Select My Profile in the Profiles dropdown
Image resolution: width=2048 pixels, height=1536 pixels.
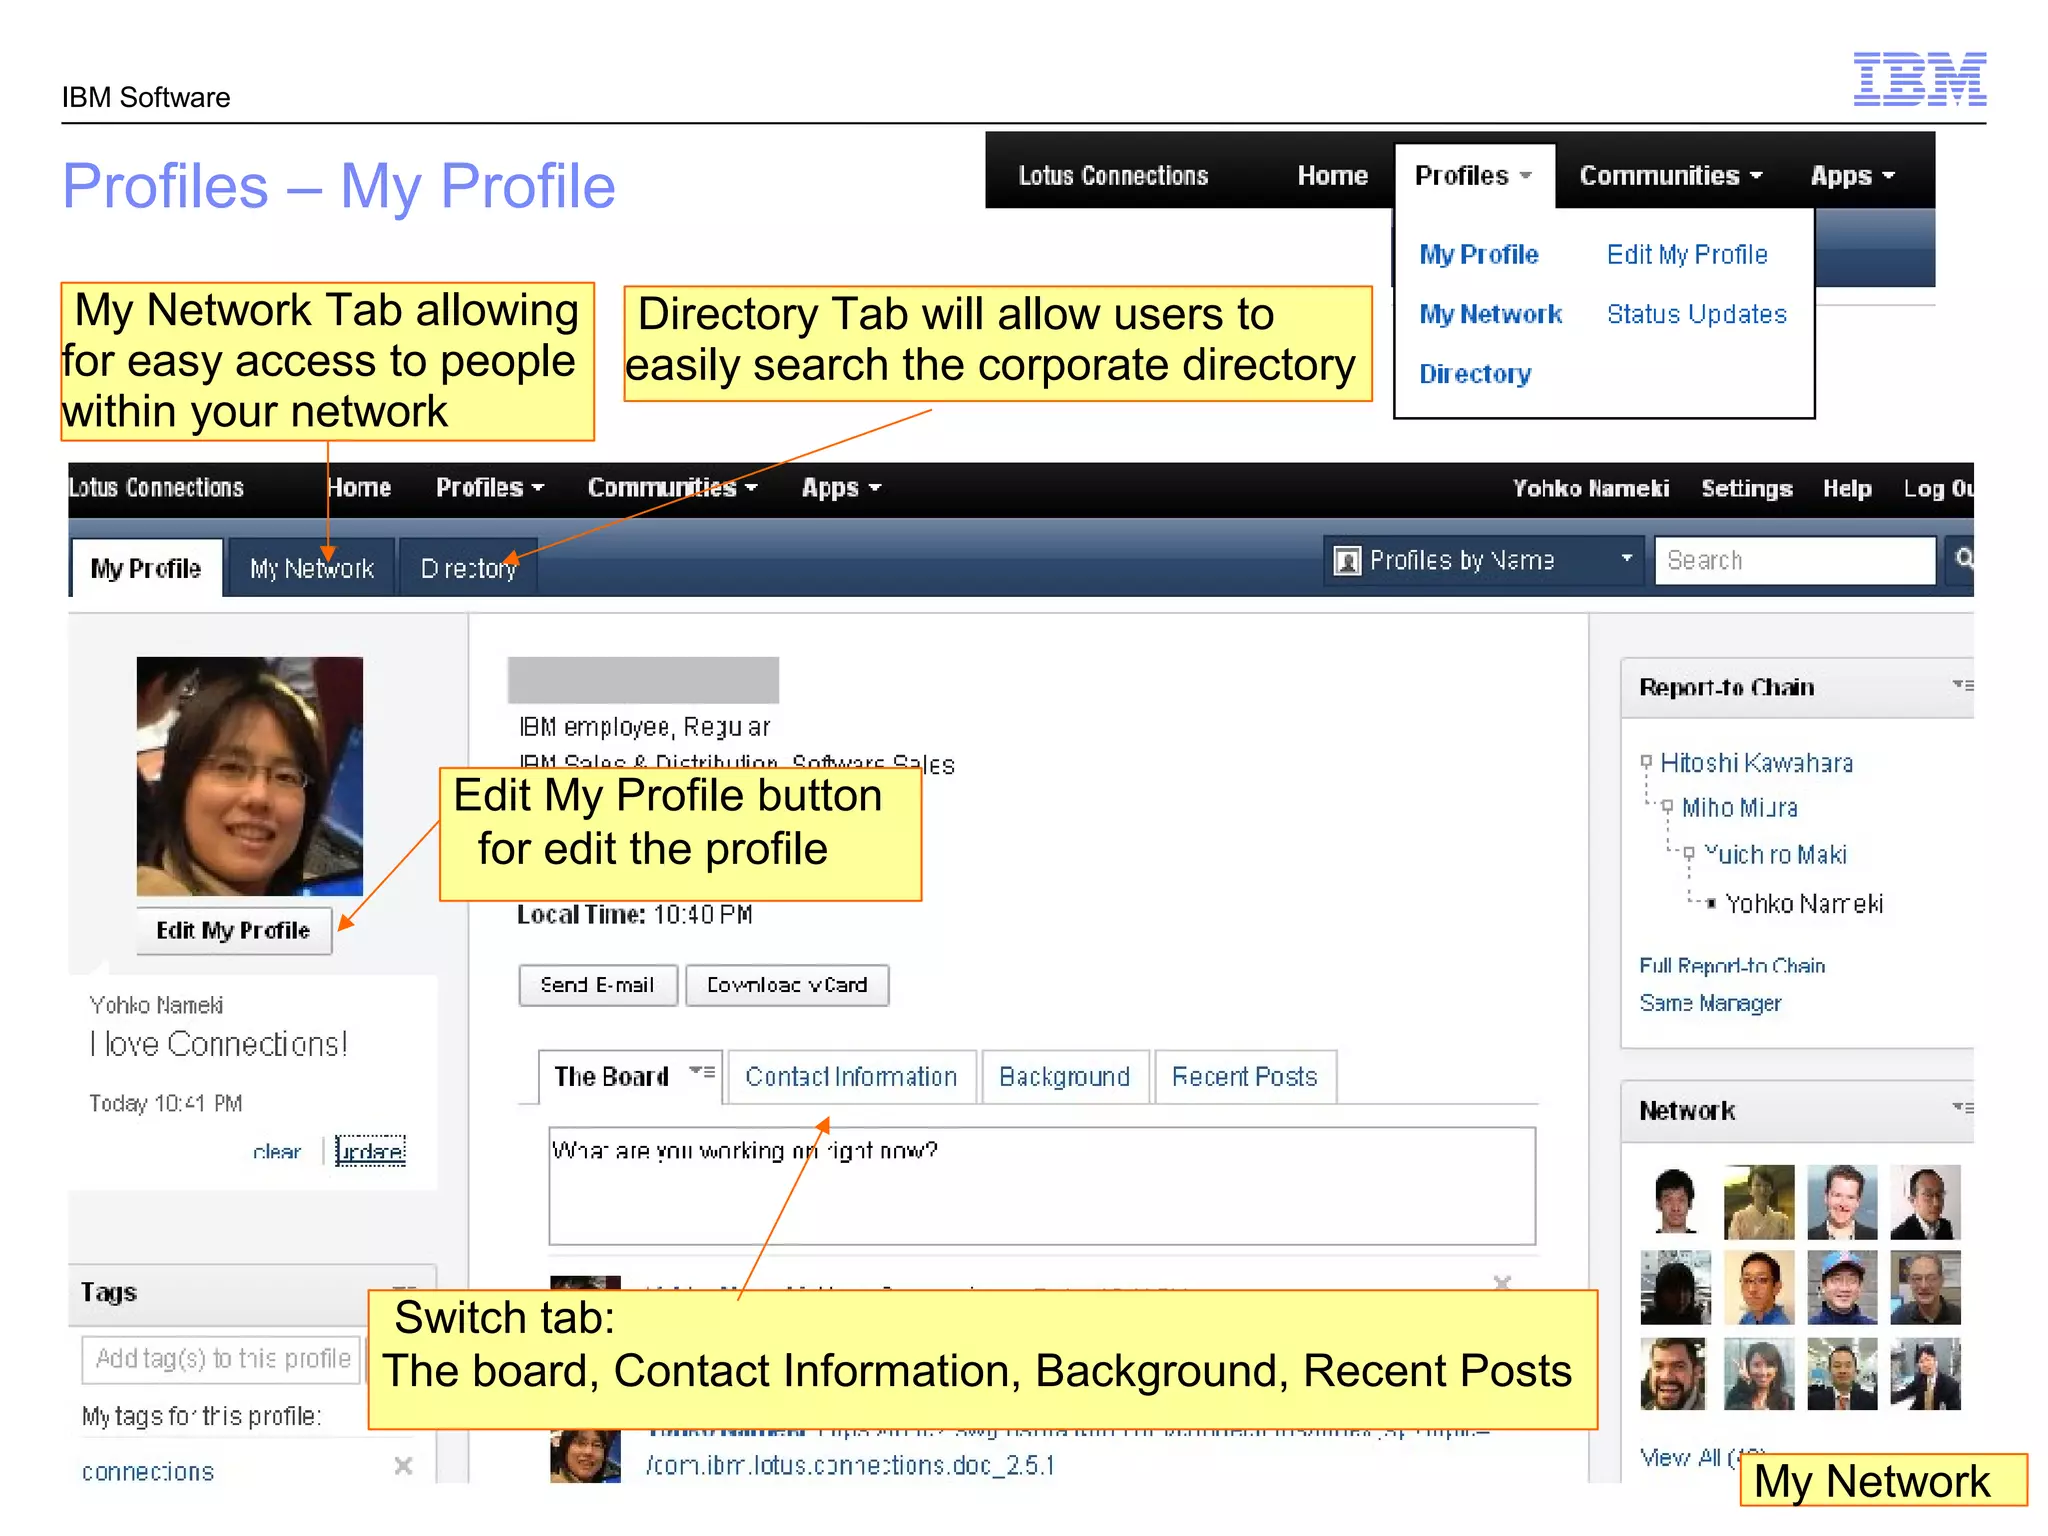point(1478,254)
